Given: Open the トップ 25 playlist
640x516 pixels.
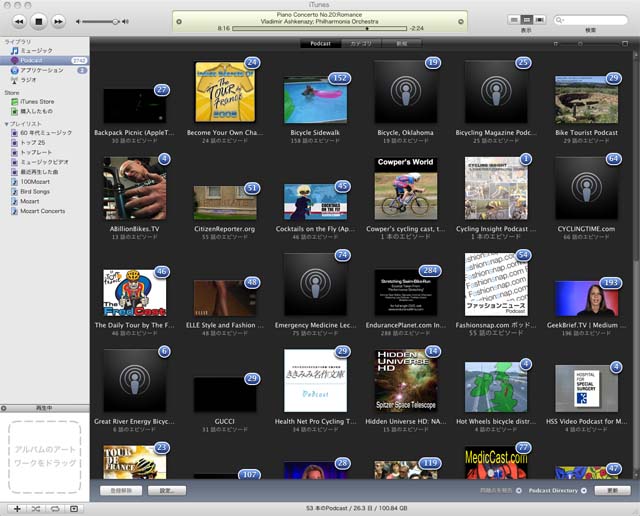Looking at the screenshot, I should coord(45,142).
